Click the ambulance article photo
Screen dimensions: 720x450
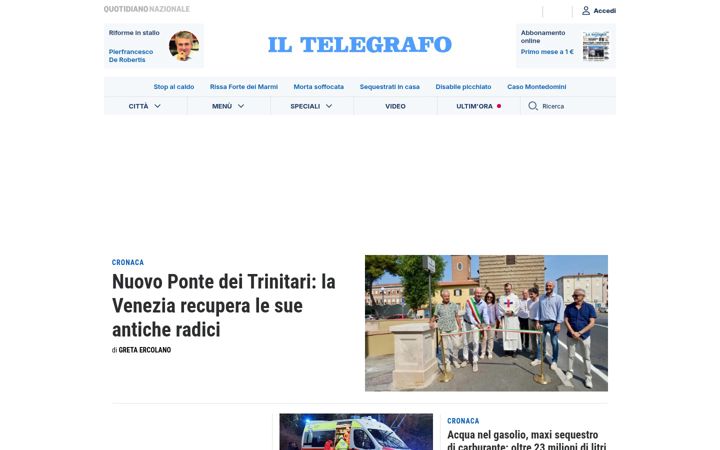(x=356, y=432)
